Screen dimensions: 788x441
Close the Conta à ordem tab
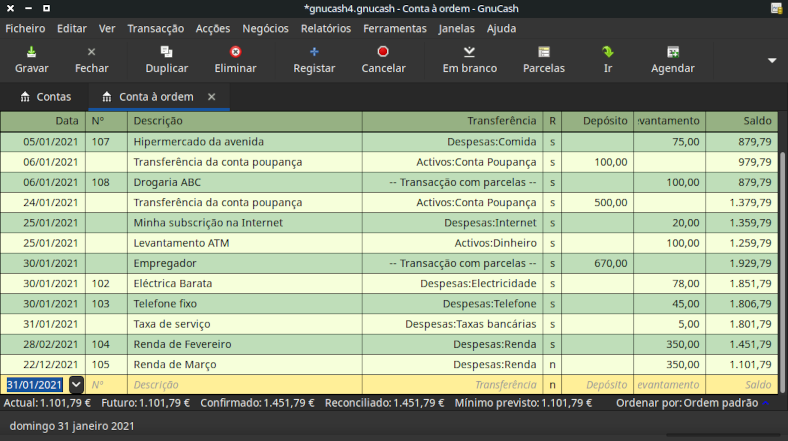click(212, 97)
